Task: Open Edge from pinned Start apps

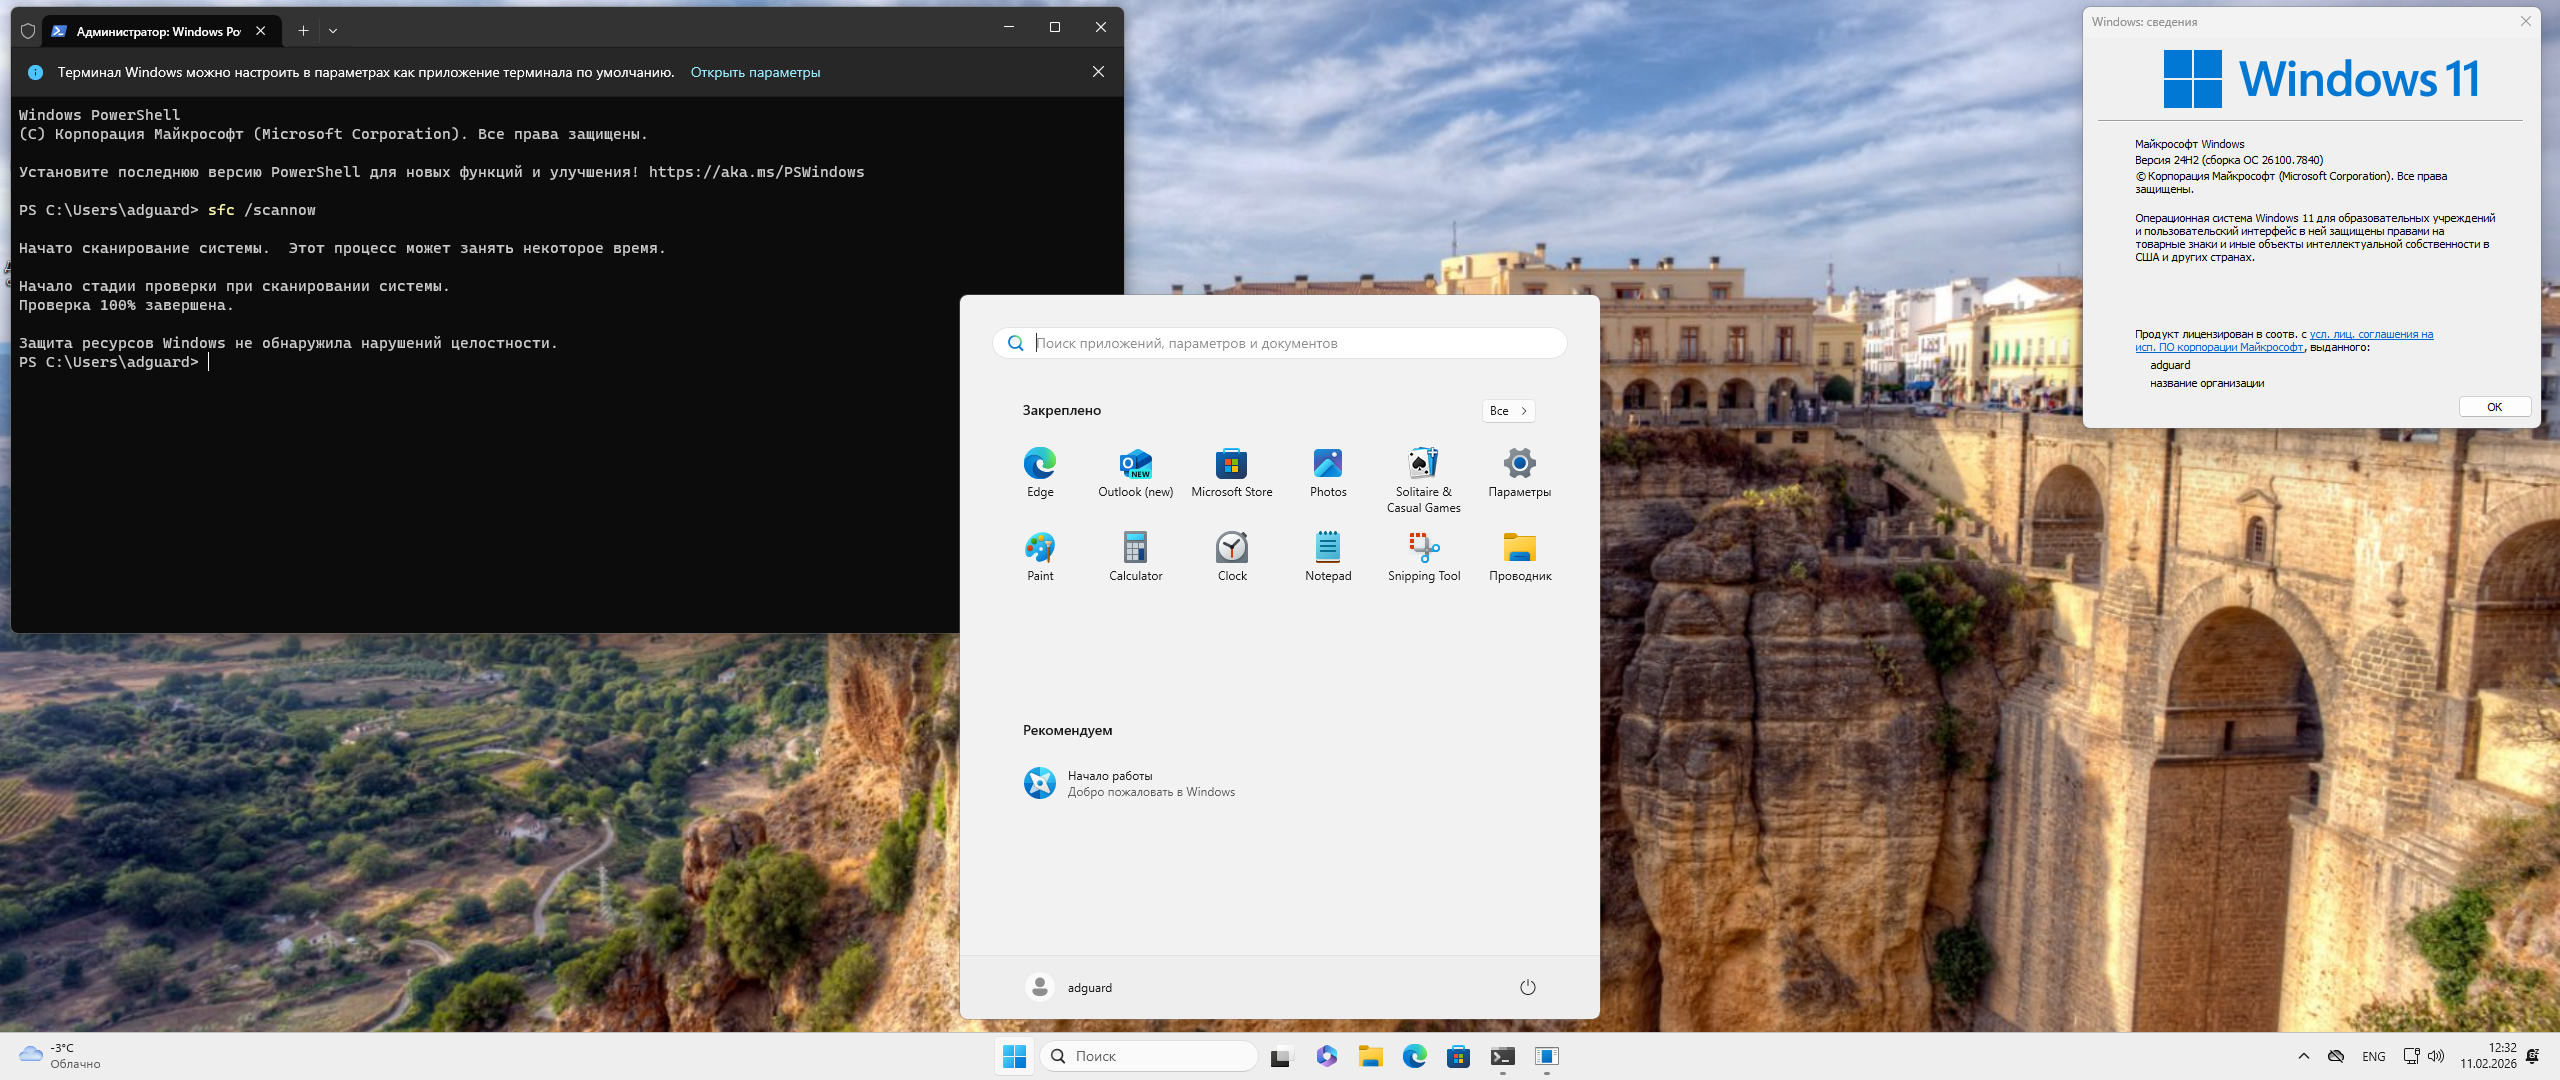Action: (x=1039, y=464)
